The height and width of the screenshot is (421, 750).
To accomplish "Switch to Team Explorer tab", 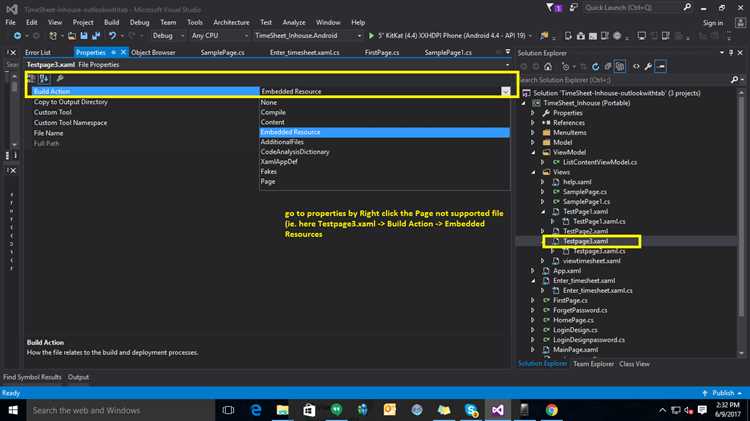I will [593, 364].
